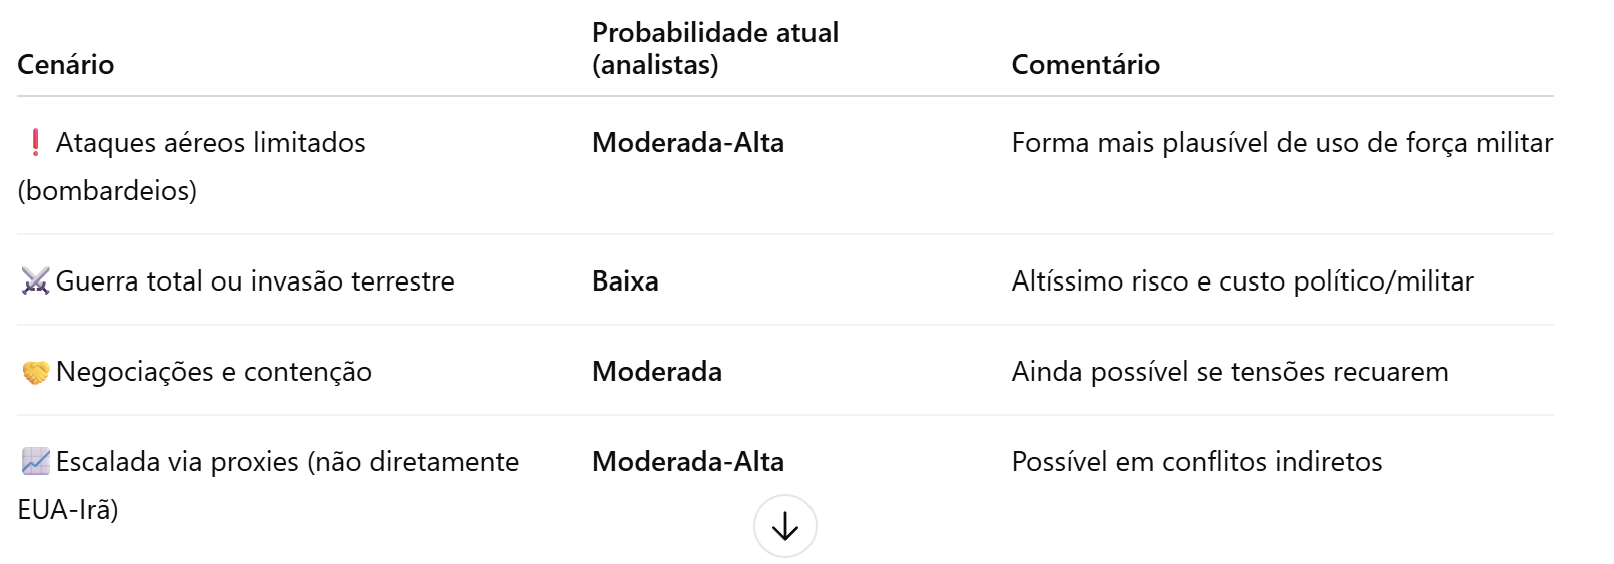Click the Baixa probability cell
The height and width of the screenshot is (564, 1614).
tap(625, 281)
